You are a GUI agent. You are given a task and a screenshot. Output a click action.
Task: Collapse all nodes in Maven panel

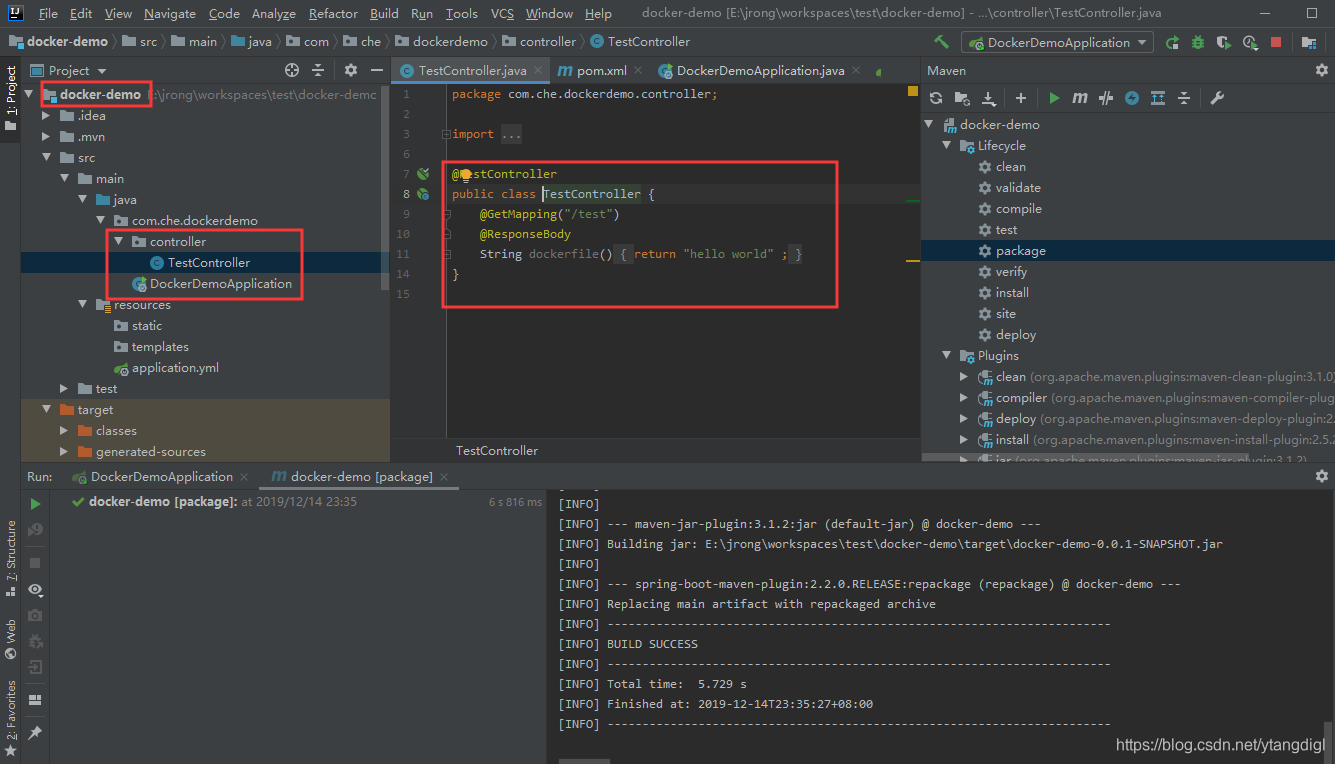pos(1184,98)
